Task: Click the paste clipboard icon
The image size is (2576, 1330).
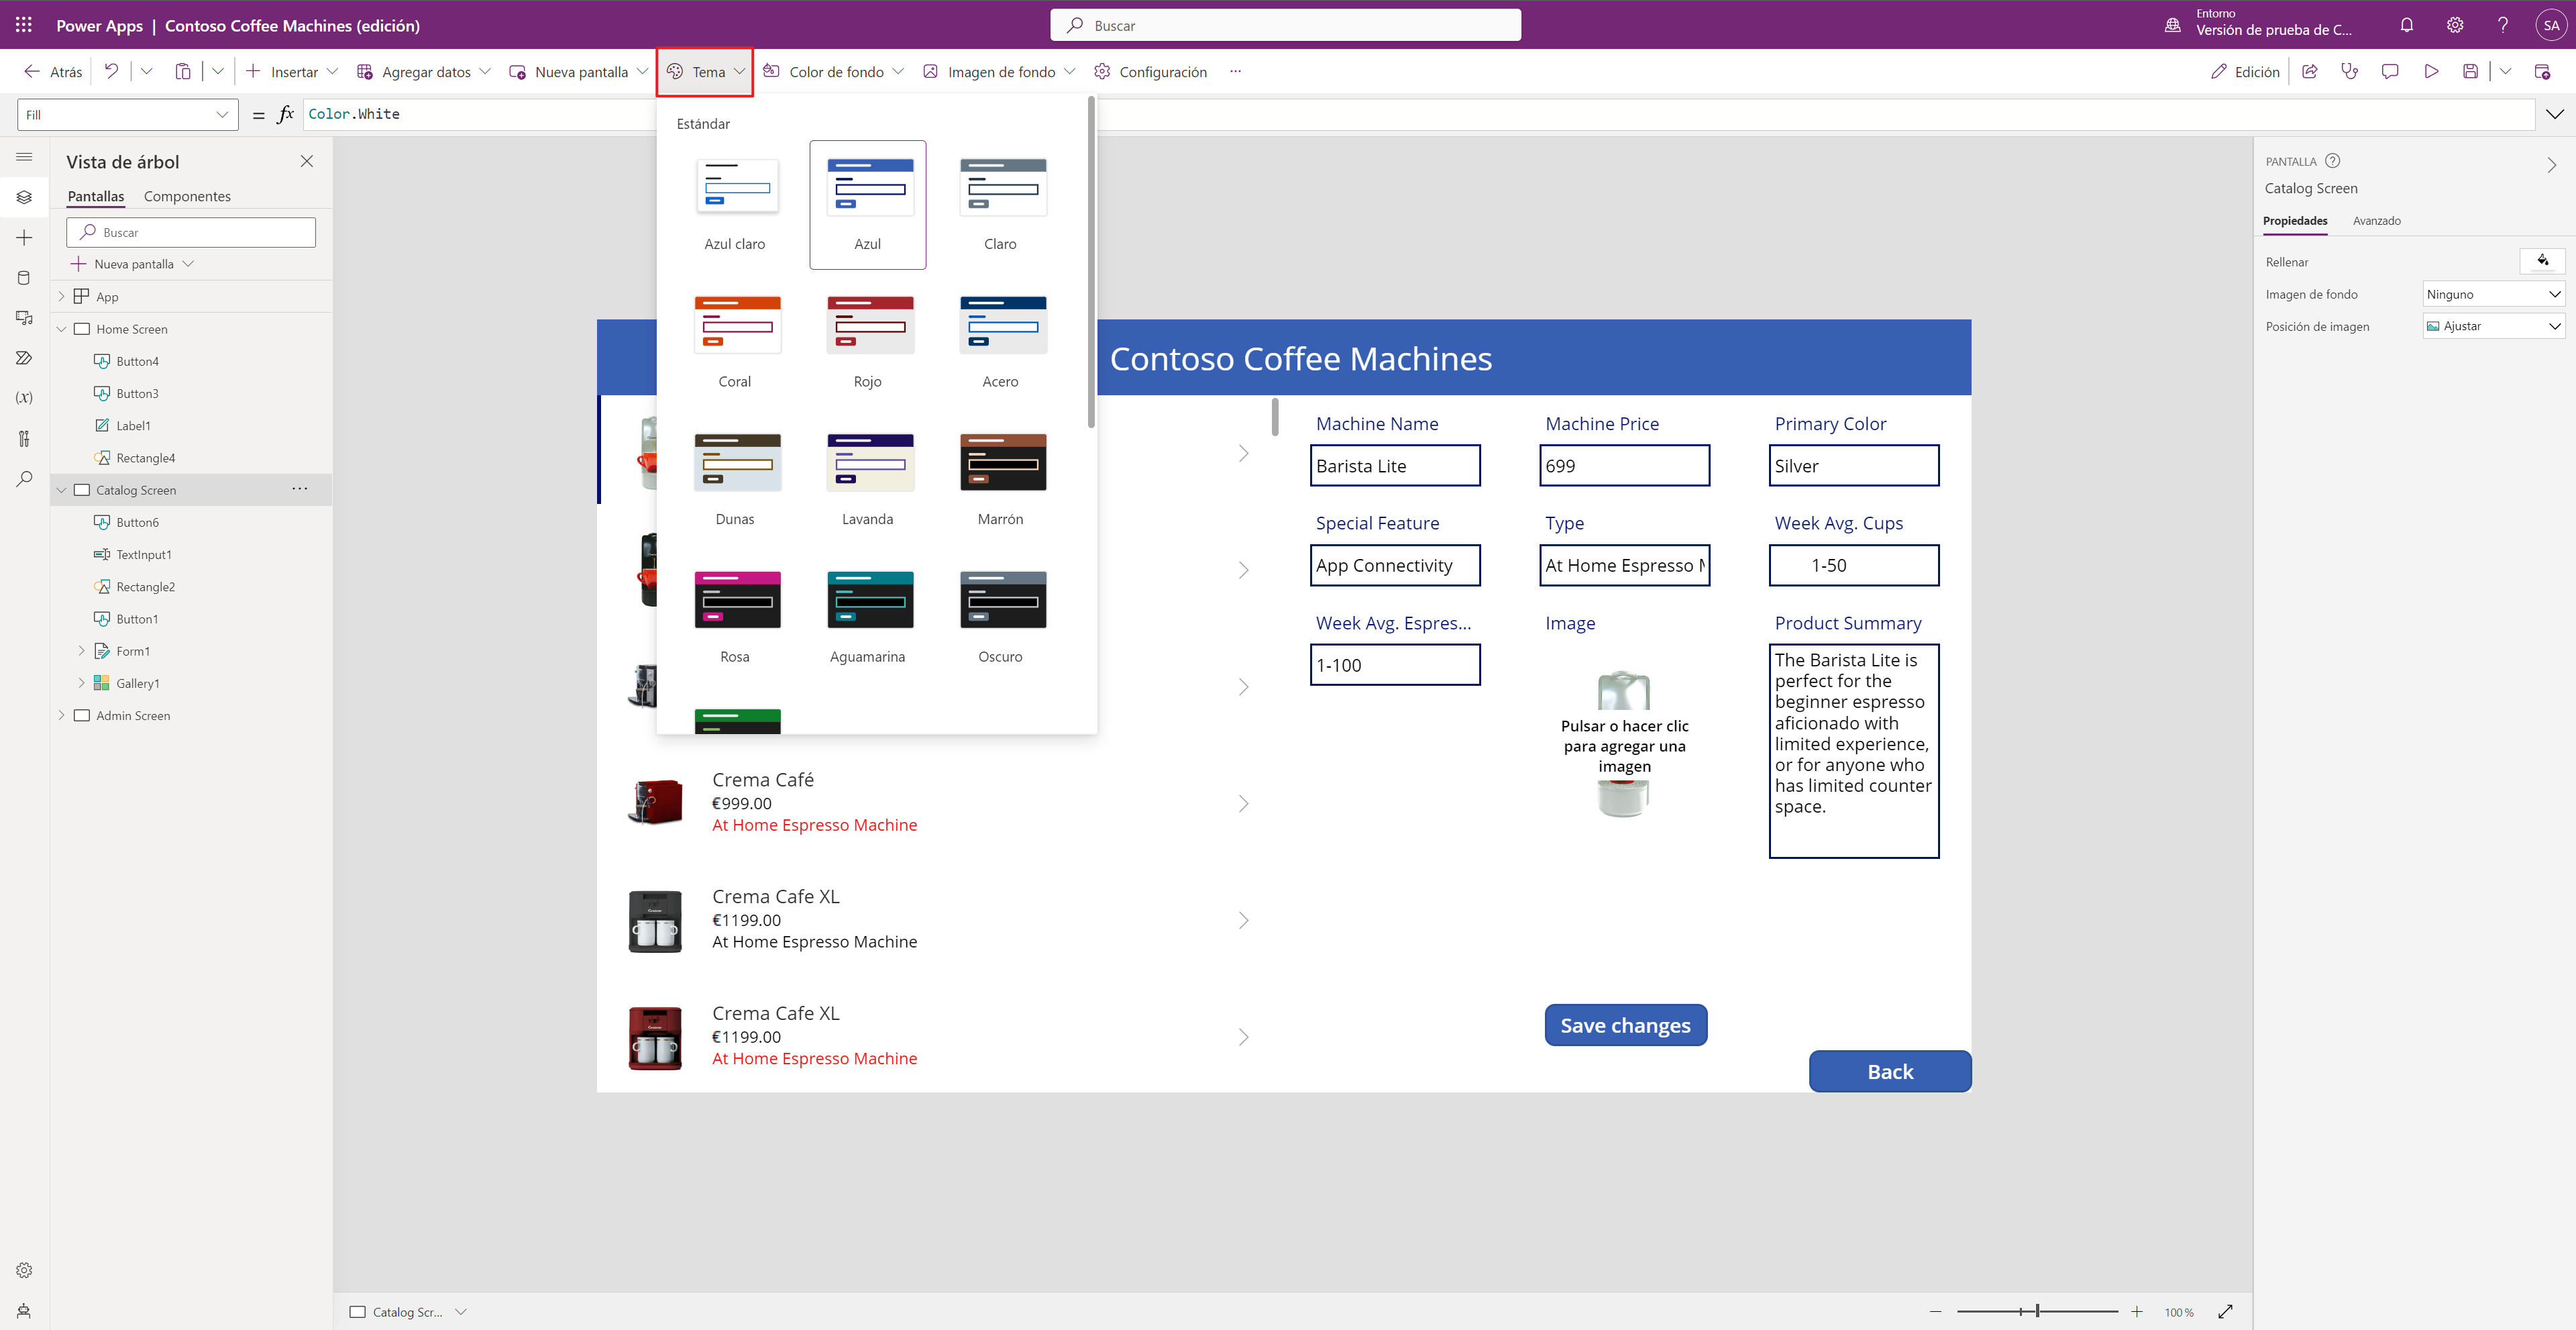Action: 183,71
